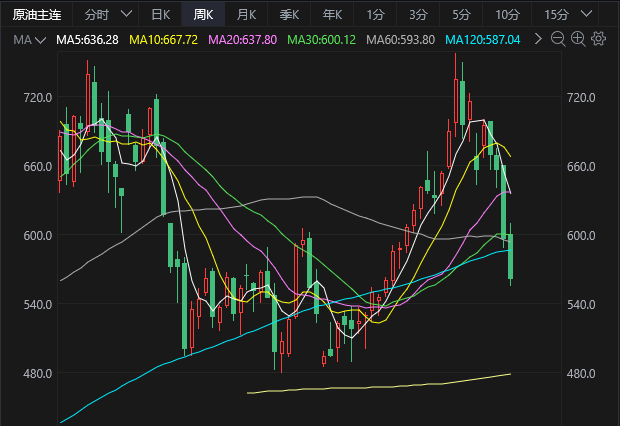Screen dimensions: 620x426
Task: Click the zoom out magnifier icon
Action: click(x=559, y=39)
